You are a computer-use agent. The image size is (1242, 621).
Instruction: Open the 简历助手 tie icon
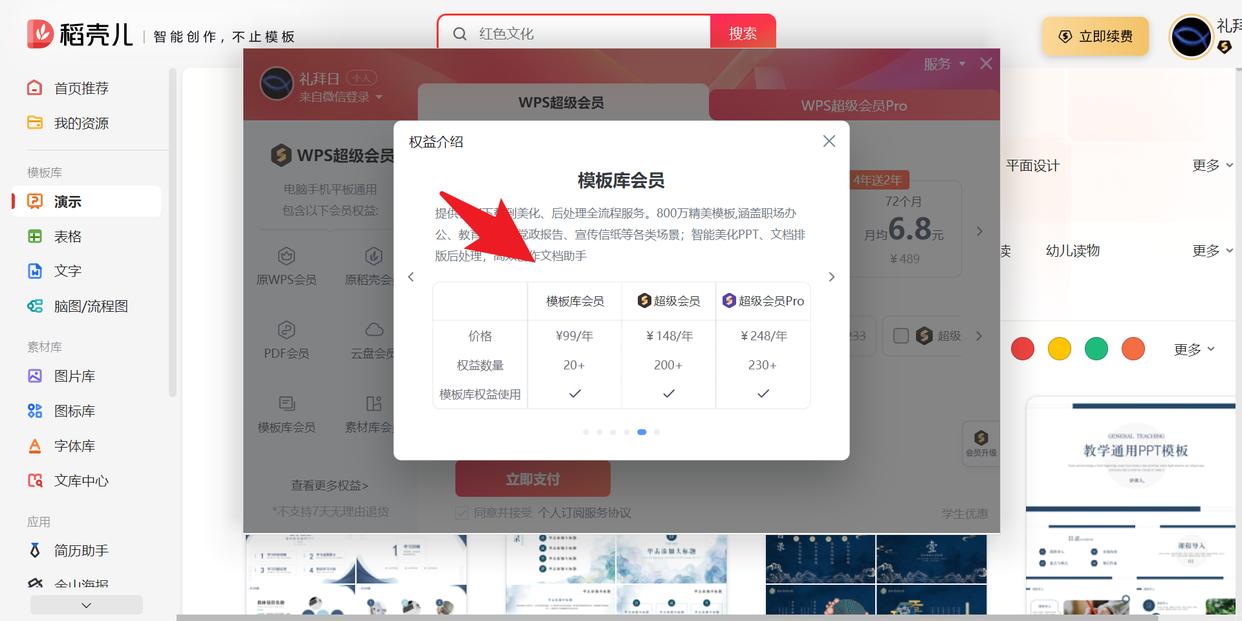pyautogui.click(x=35, y=551)
